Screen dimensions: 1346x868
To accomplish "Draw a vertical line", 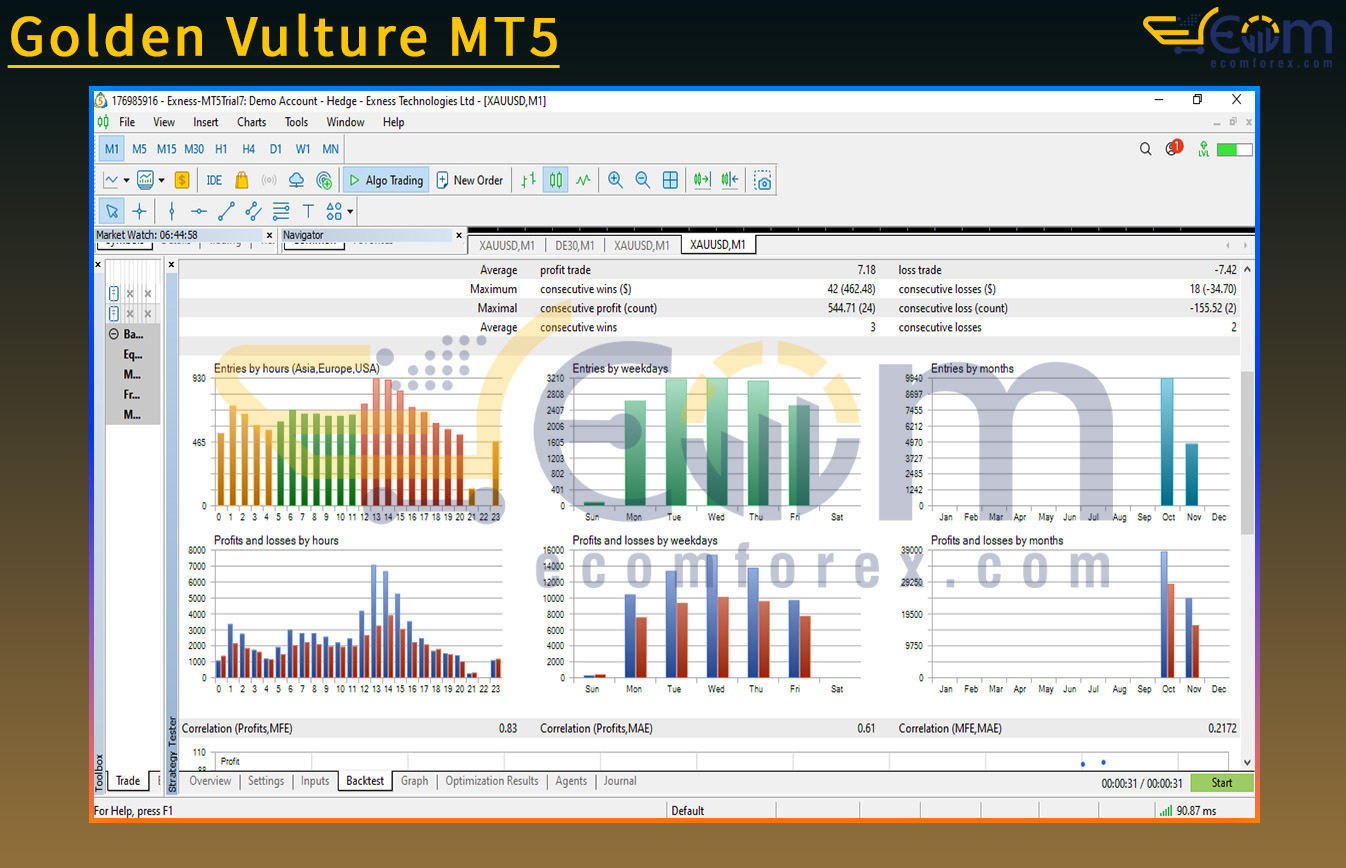I will pyautogui.click(x=172, y=211).
